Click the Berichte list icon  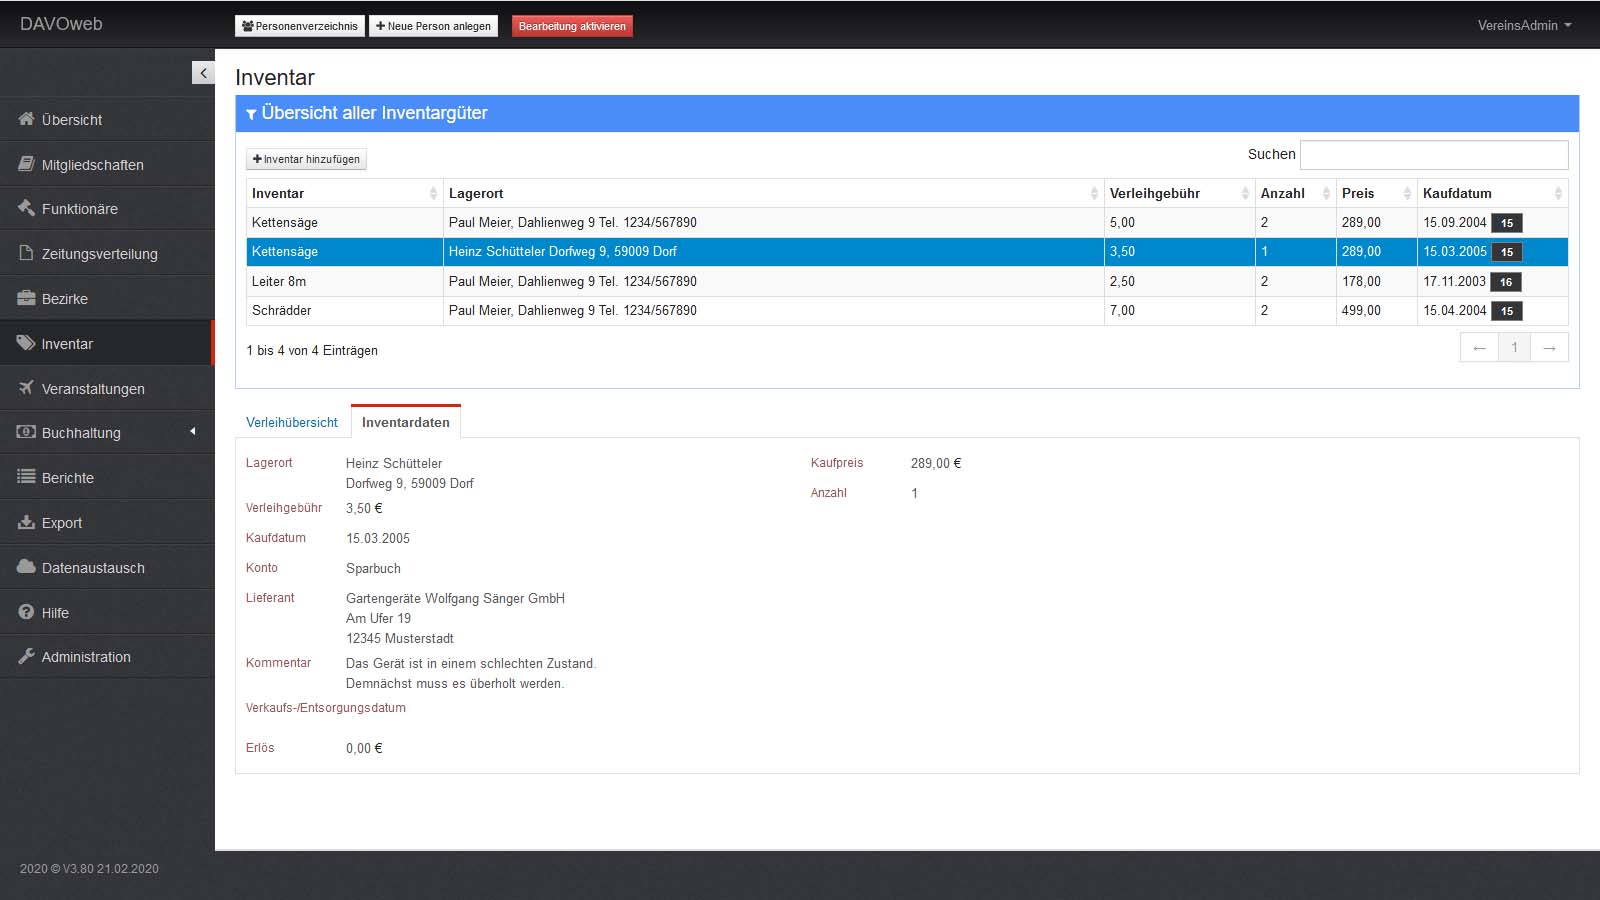point(26,477)
